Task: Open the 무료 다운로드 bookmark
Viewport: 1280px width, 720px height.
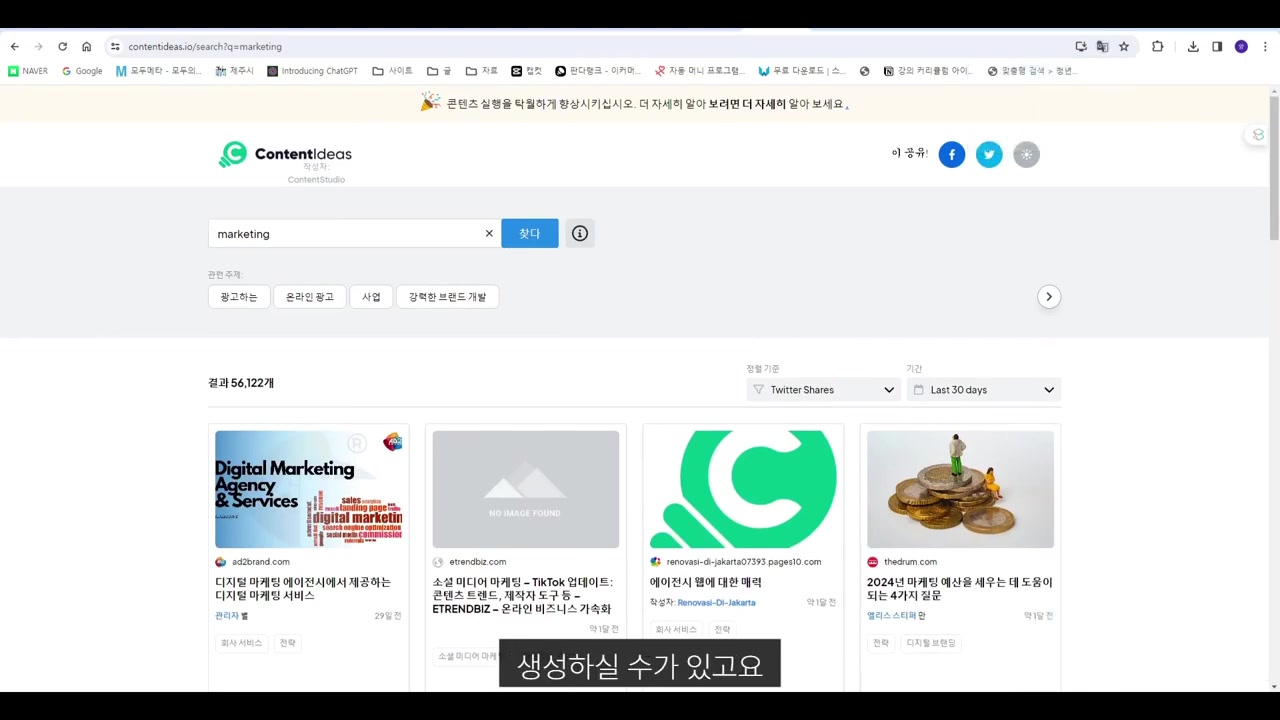Action: tap(801, 71)
